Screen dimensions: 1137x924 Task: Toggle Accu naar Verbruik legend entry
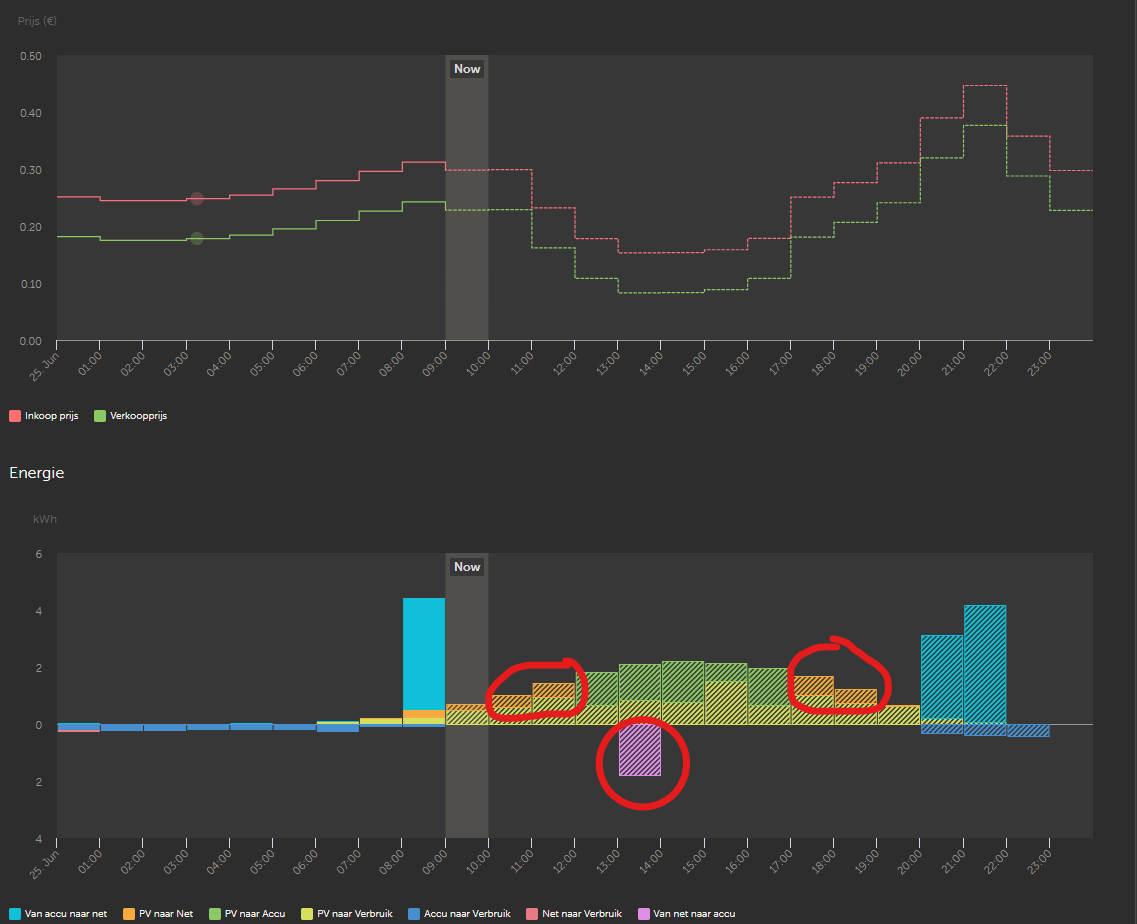coord(459,914)
